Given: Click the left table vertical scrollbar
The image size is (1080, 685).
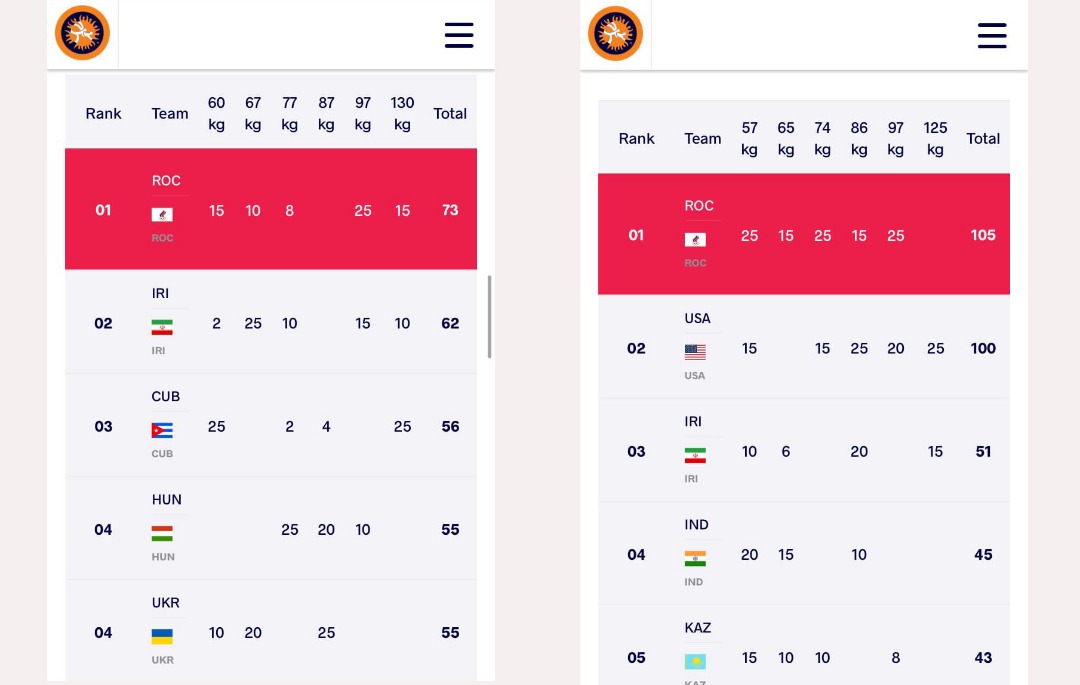Looking at the screenshot, I should (x=490, y=317).
